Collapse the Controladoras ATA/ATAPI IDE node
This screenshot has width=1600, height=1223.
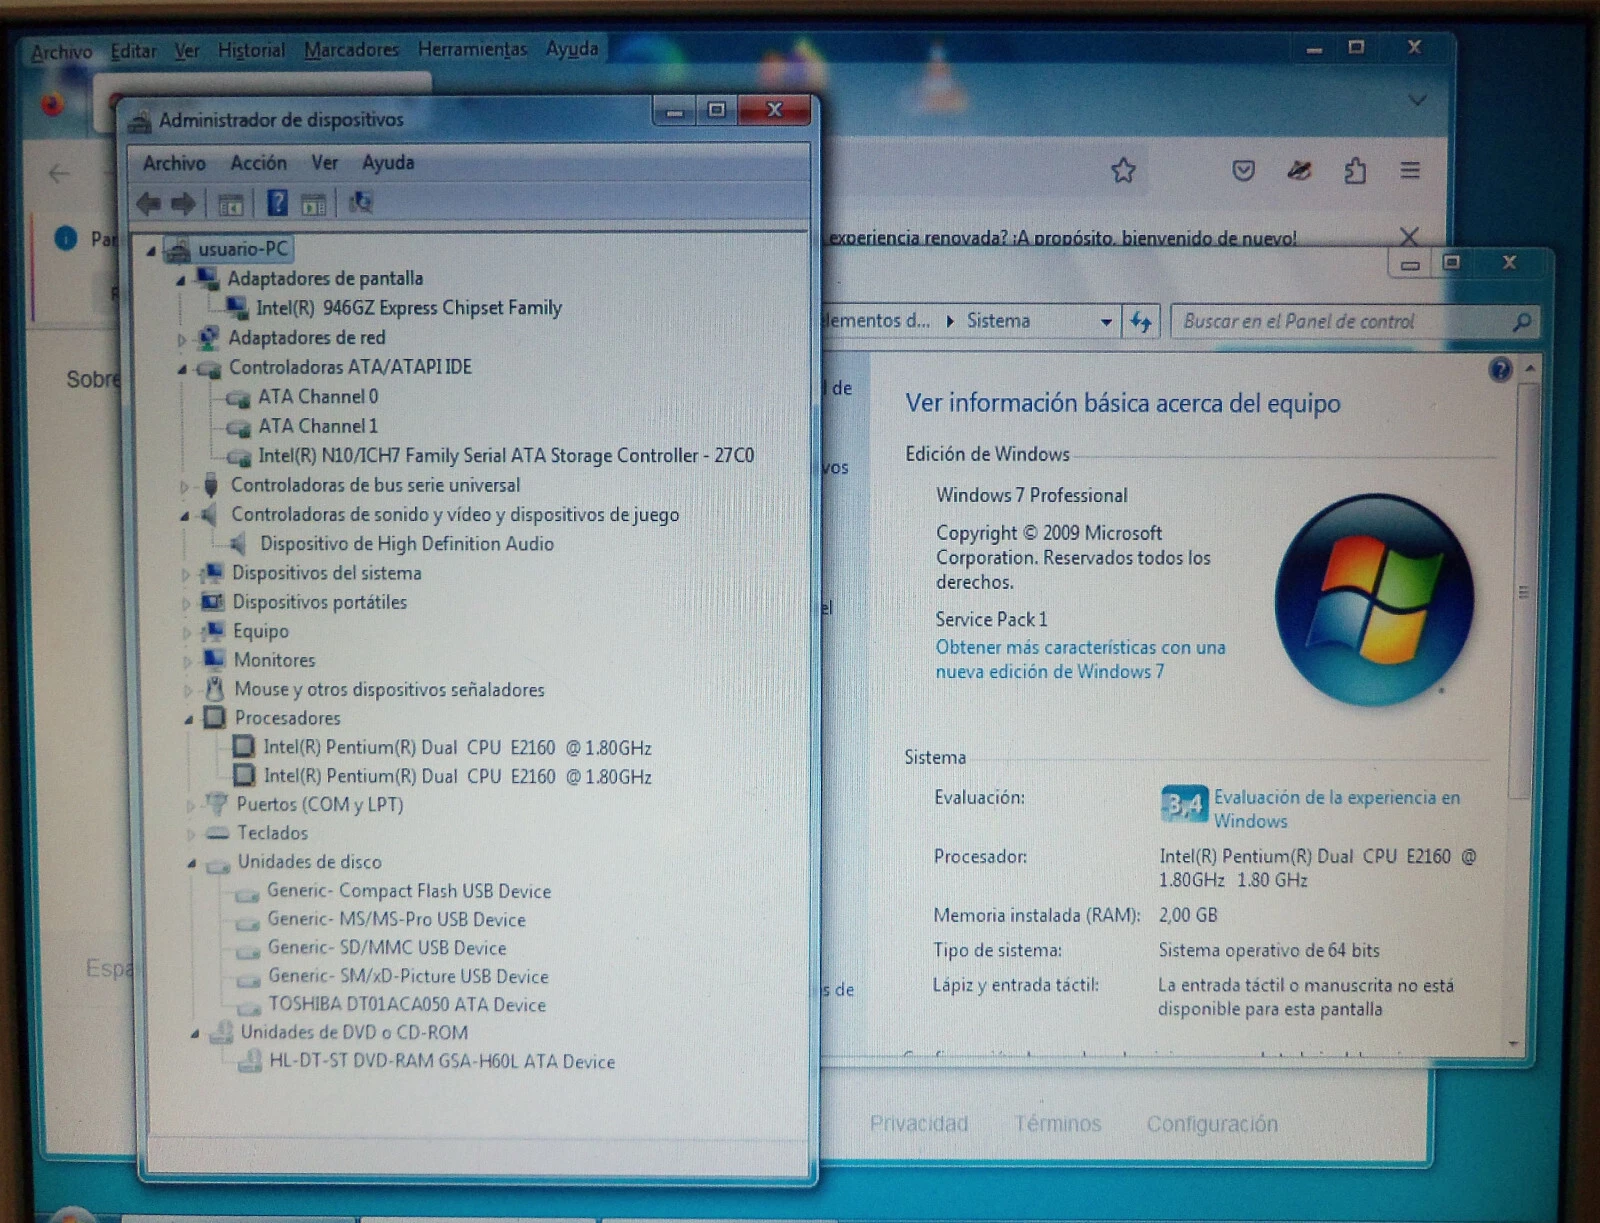pos(182,369)
